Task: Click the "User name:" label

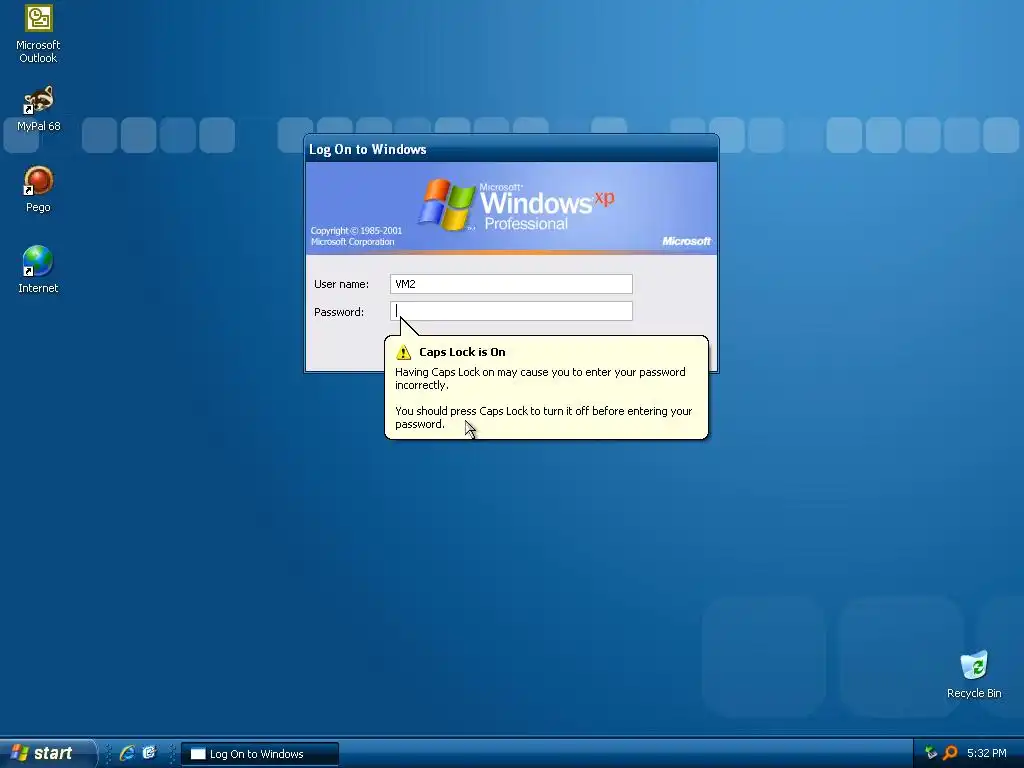Action: pyautogui.click(x=341, y=284)
